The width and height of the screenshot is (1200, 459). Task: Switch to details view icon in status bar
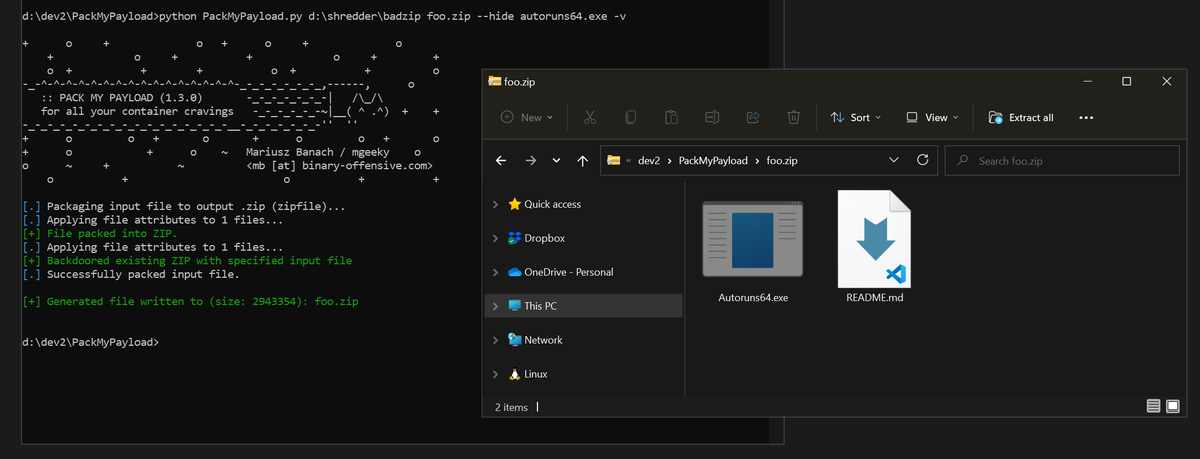(x=1153, y=406)
